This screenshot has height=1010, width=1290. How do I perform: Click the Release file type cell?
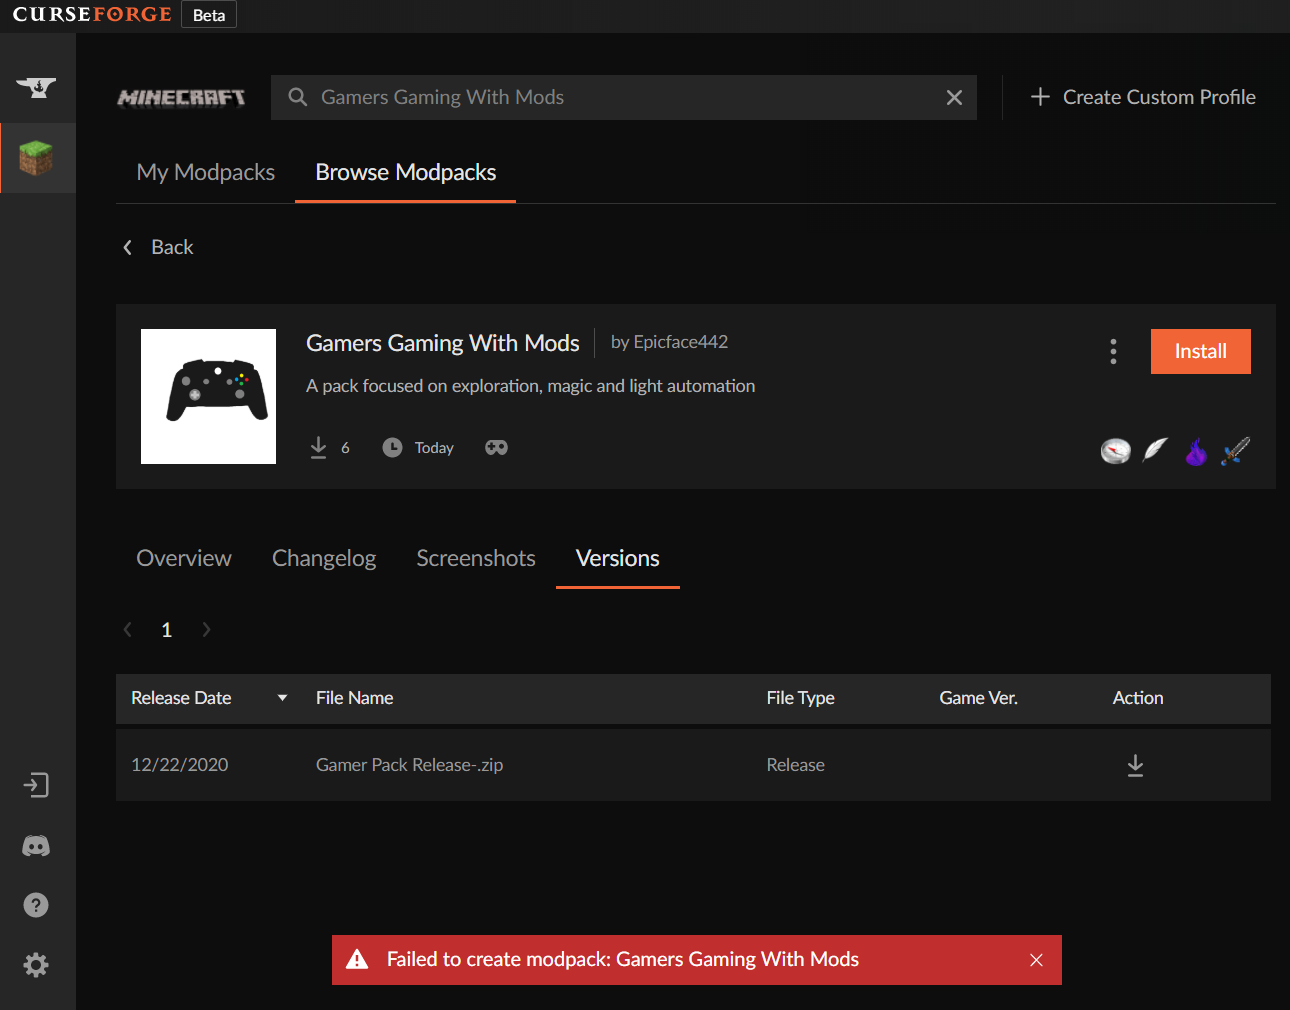click(x=796, y=765)
